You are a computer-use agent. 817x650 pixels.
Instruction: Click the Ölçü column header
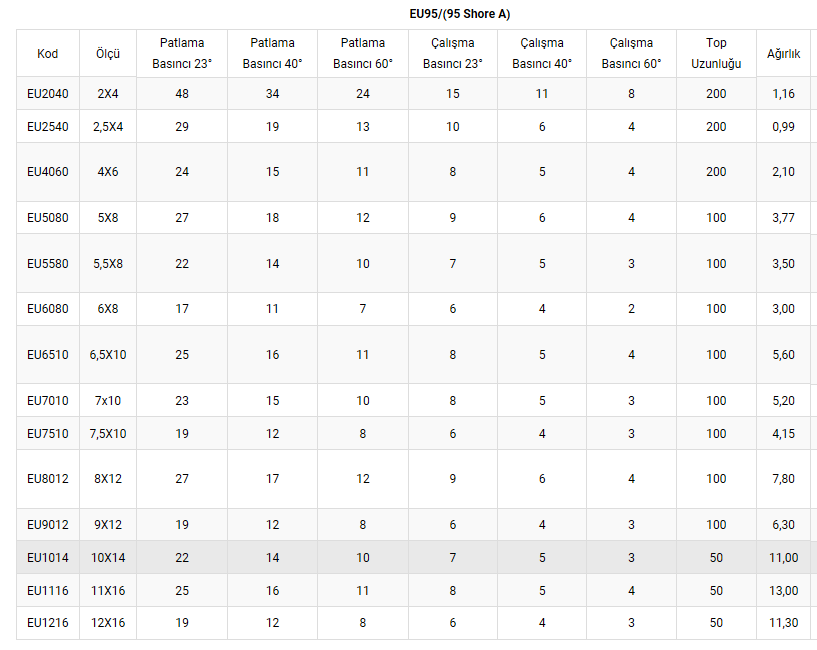point(108,54)
